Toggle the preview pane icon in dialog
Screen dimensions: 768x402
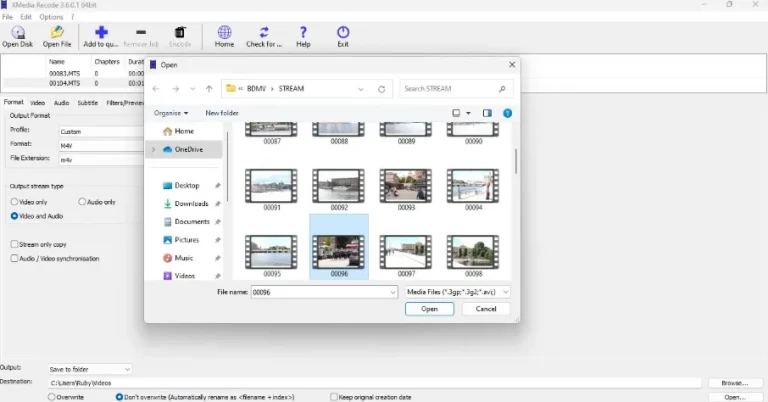(x=487, y=113)
